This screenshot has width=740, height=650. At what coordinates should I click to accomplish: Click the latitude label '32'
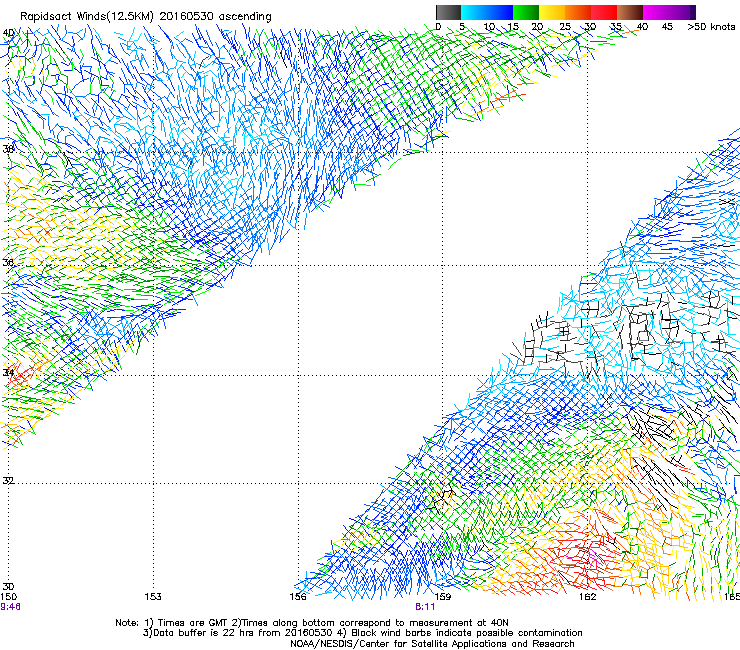[8, 481]
